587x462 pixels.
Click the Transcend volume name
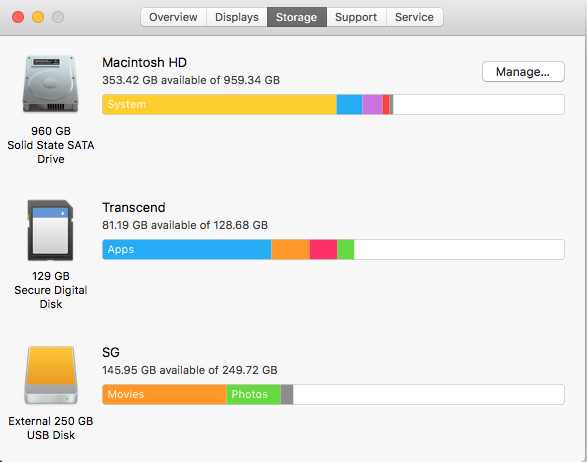134,207
